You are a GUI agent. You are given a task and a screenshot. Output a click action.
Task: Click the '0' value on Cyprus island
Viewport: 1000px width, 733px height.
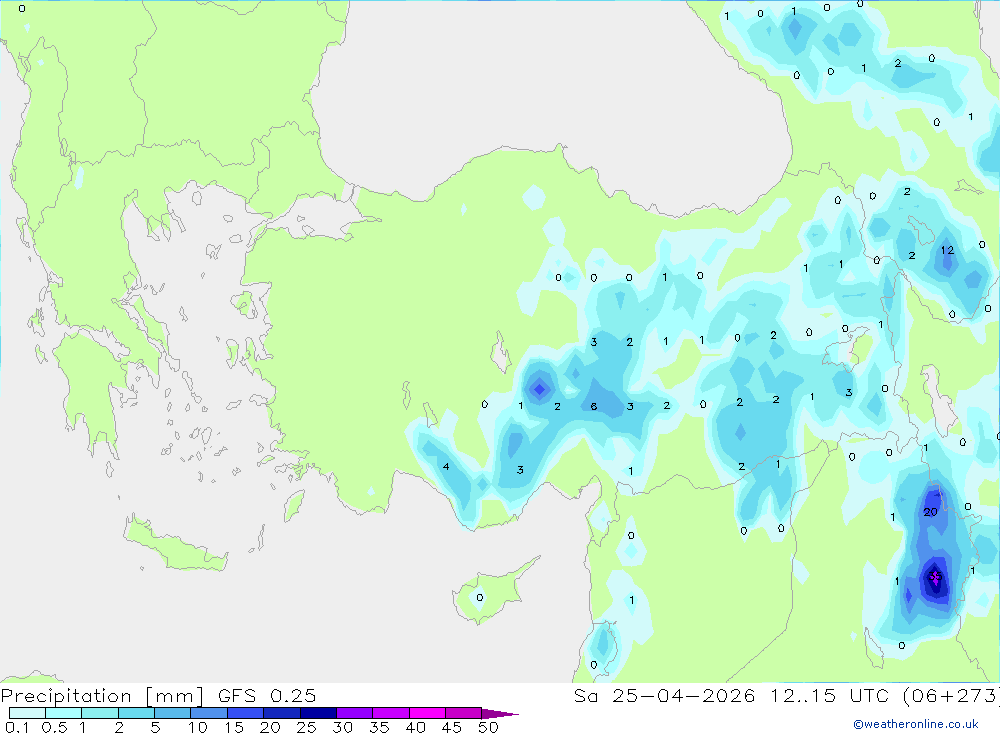tap(480, 598)
